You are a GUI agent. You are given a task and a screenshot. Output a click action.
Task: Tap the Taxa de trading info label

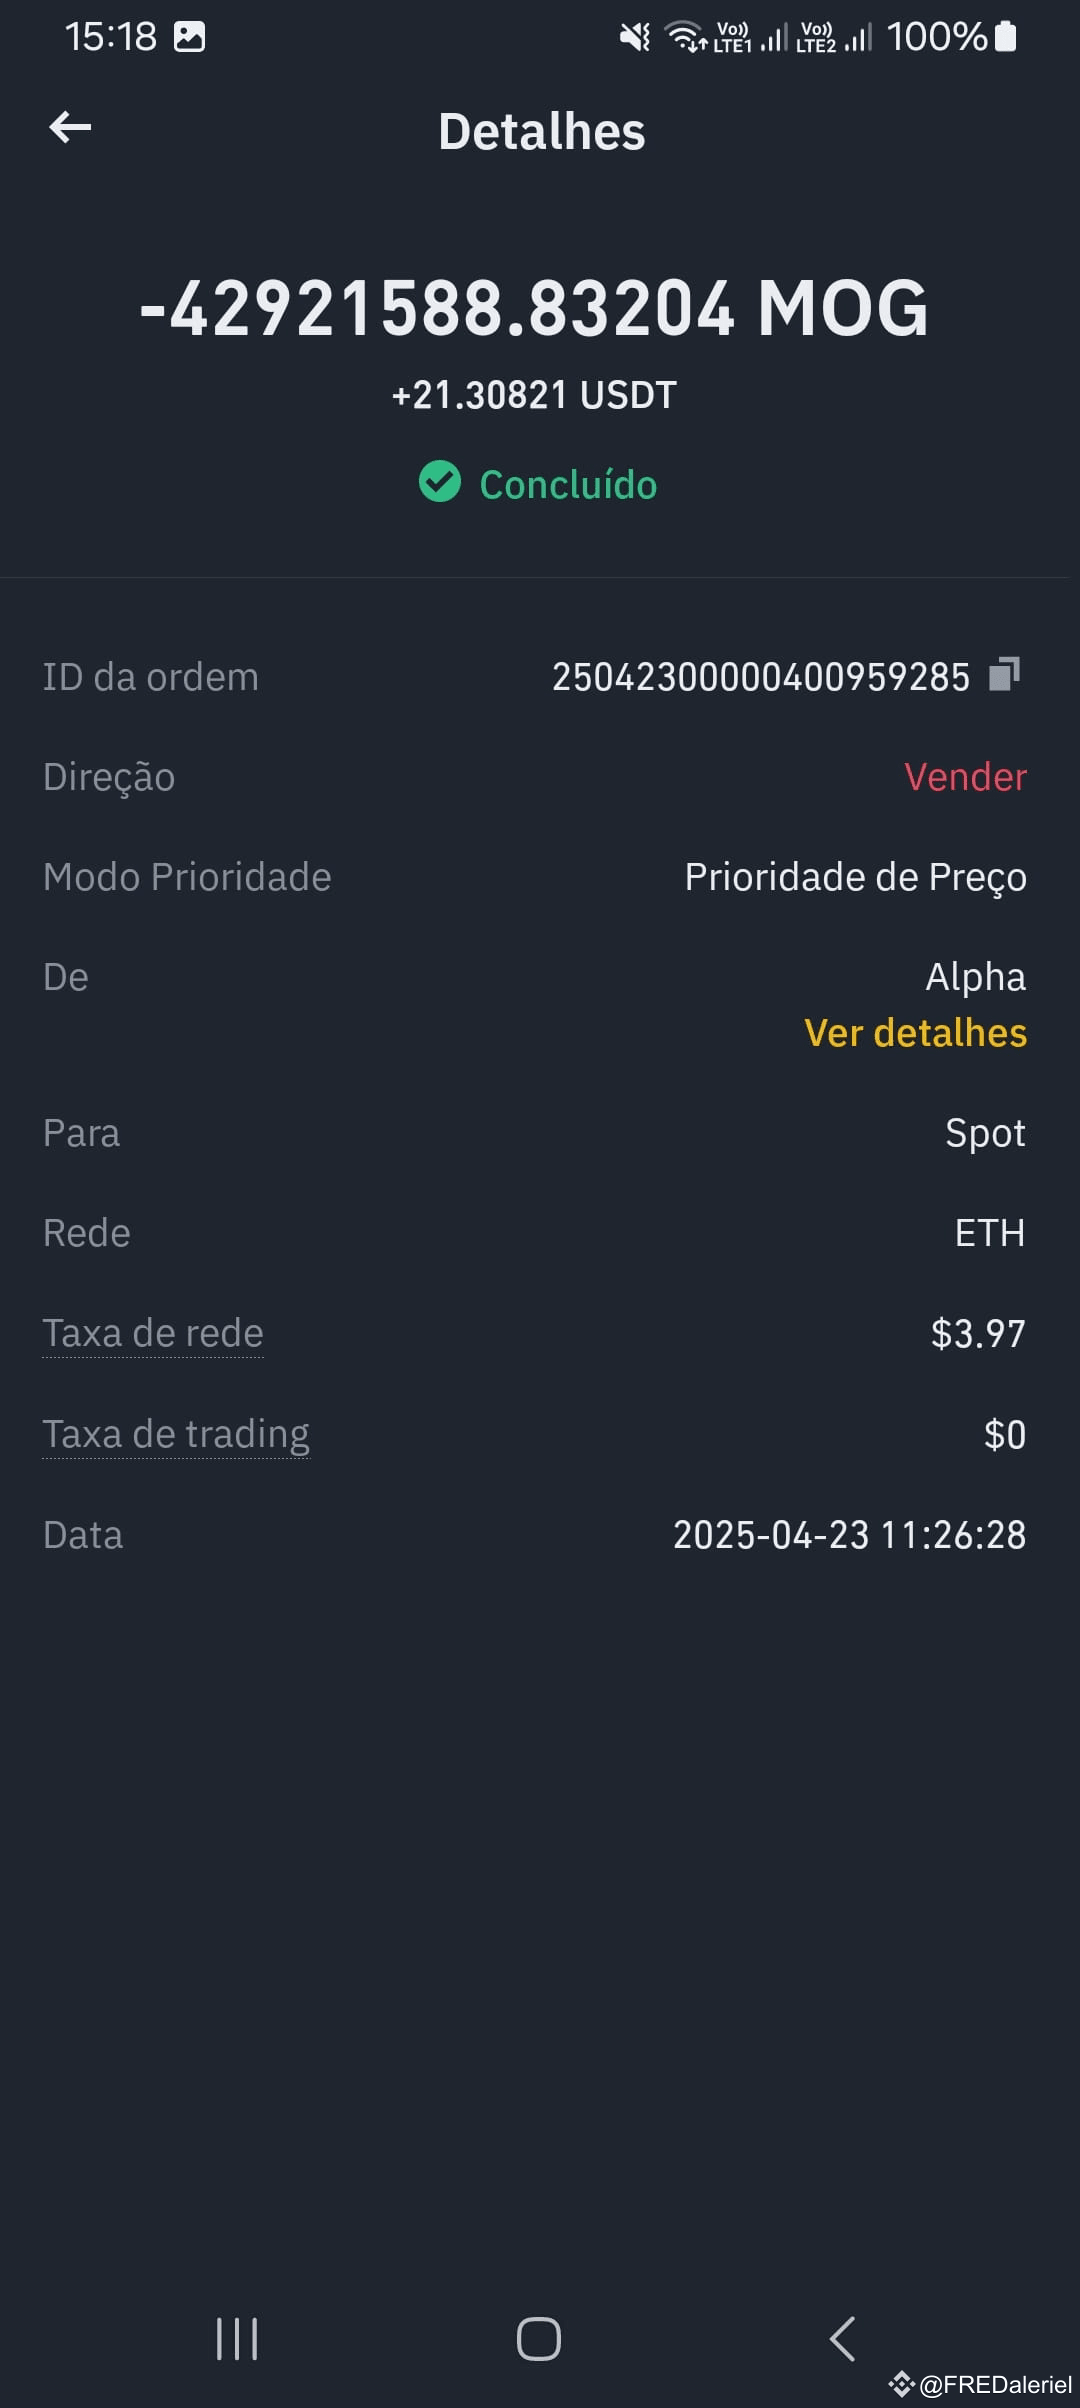pyautogui.click(x=176, y=1435)
